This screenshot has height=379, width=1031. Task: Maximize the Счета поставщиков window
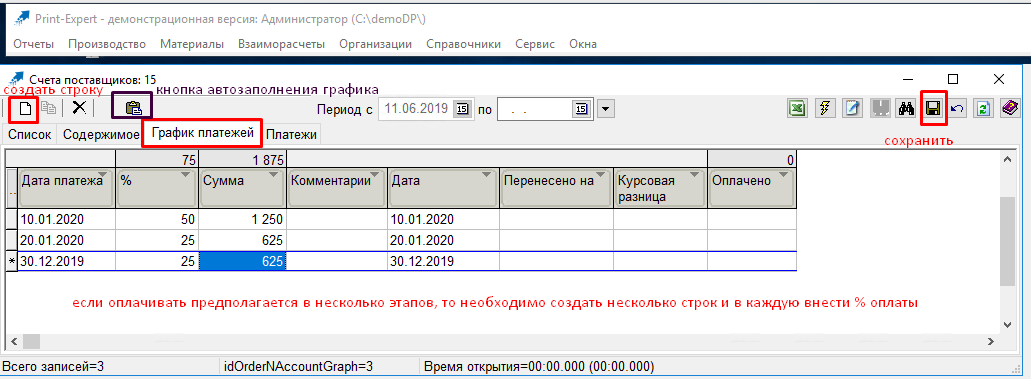952,79
